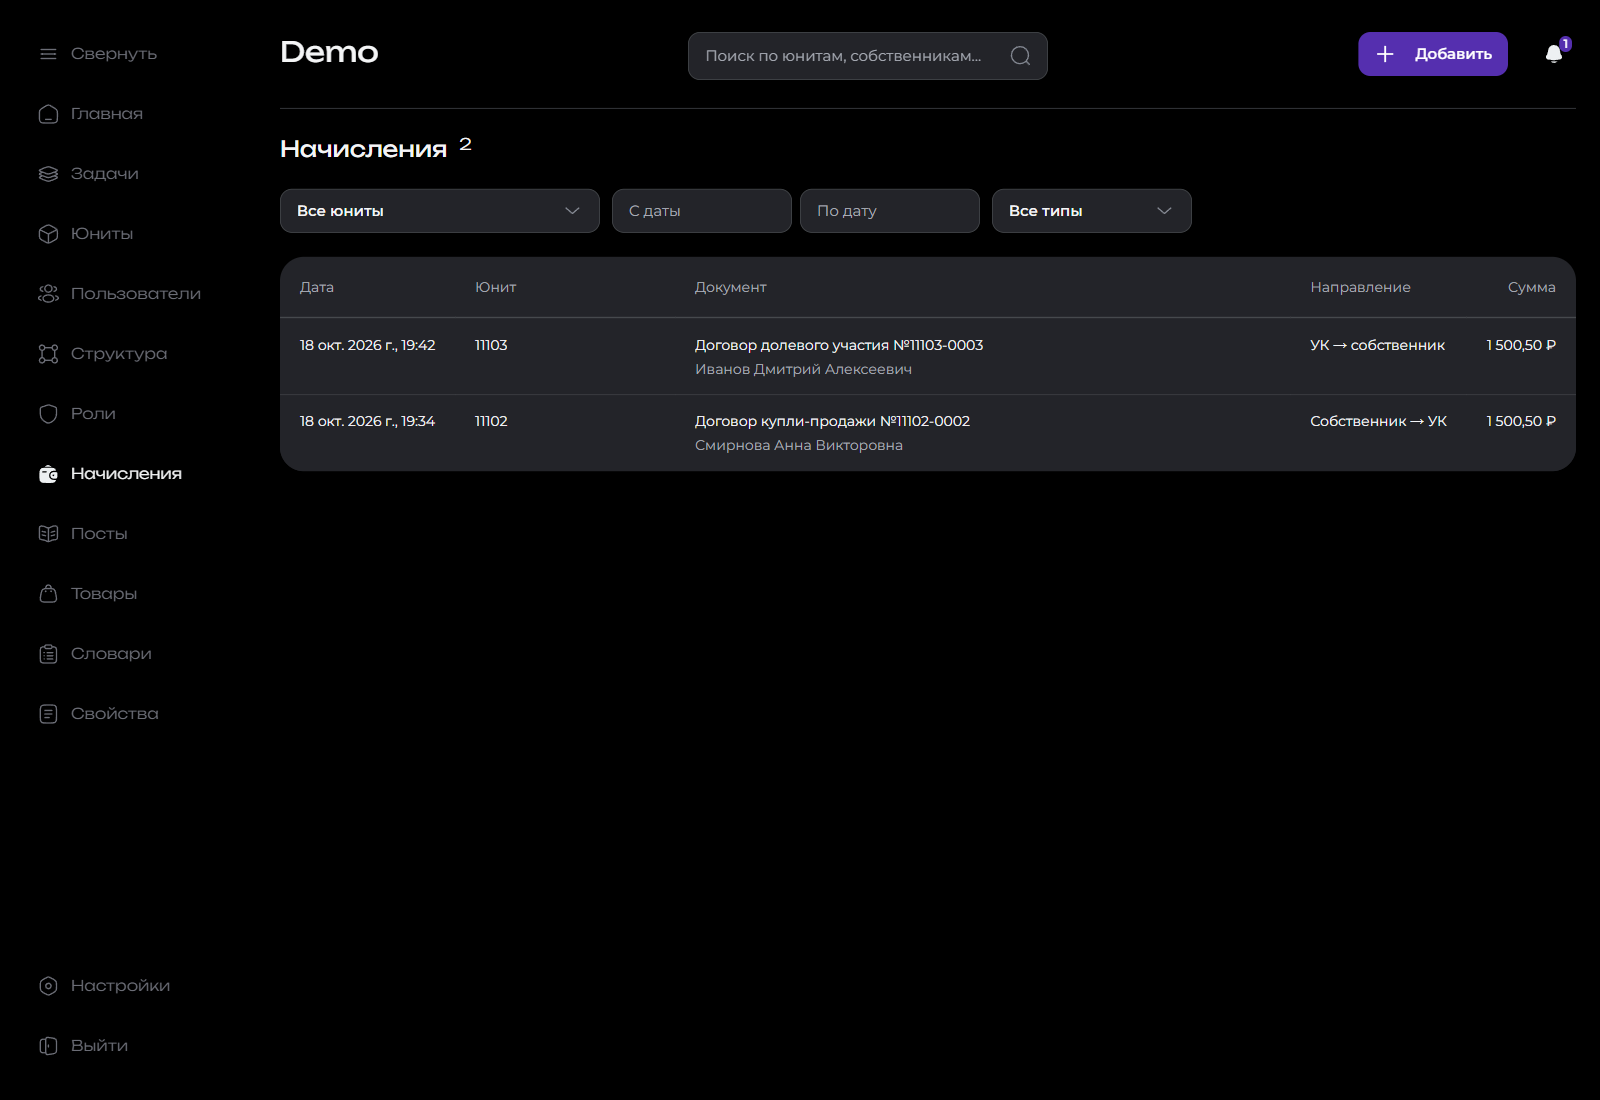1600x1100 pixels.
Task: Open Договор долевого участия №11103-0003
Action: (x=839, y=345)
